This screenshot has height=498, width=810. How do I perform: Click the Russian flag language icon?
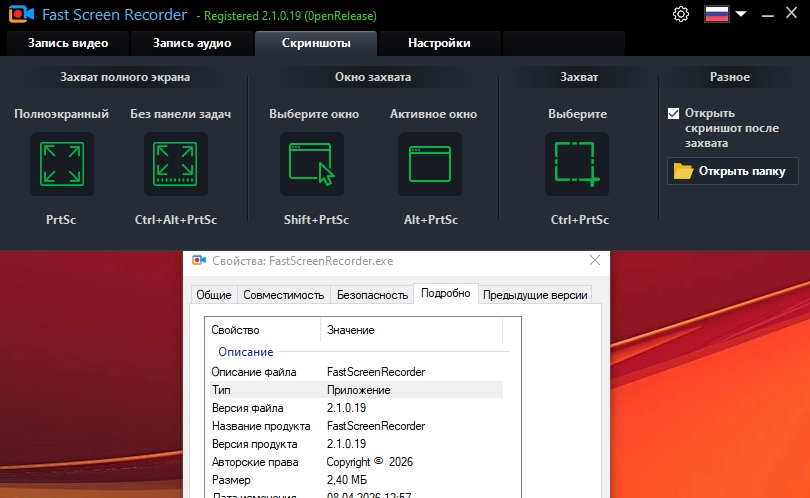(716, 14)
